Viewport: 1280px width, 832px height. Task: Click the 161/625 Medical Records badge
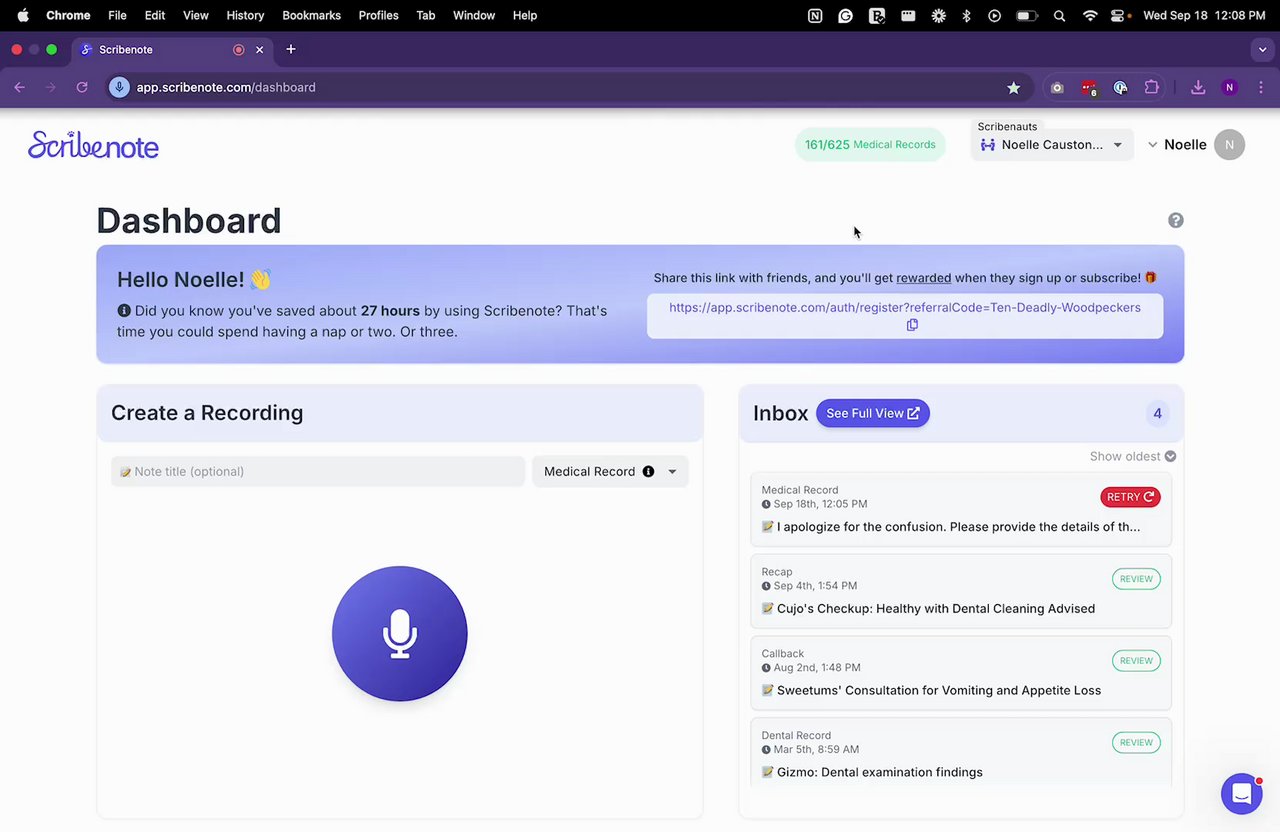tap(870, 145)
